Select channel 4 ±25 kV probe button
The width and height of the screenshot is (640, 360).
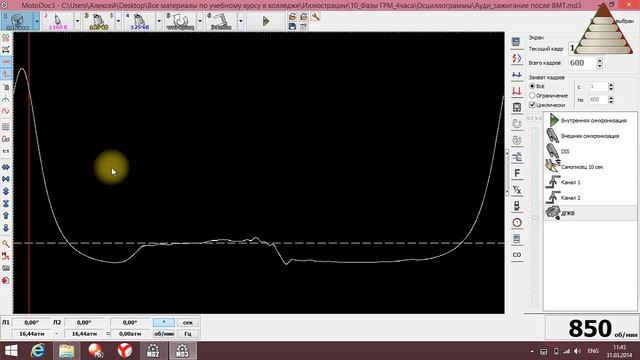[x=140, y=21]
